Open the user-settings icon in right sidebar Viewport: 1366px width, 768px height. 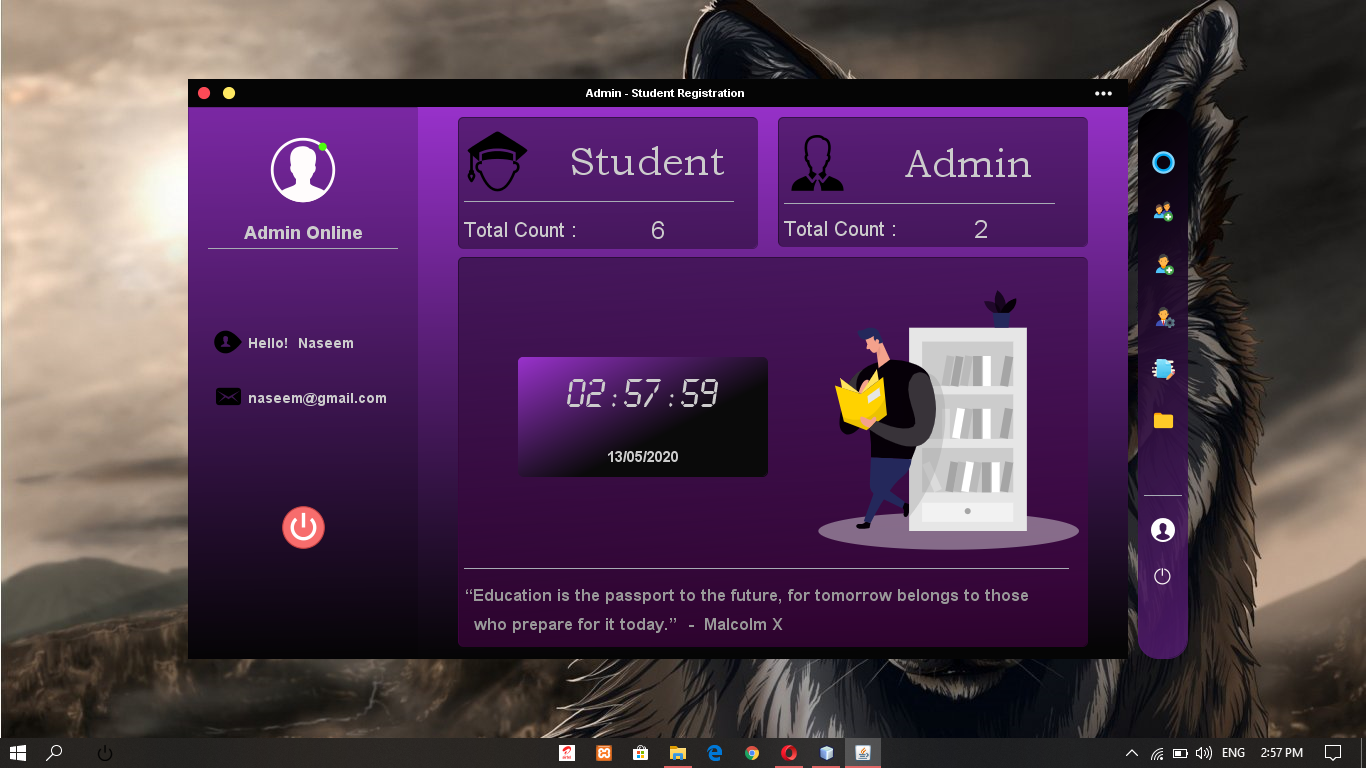point(1162,317)
